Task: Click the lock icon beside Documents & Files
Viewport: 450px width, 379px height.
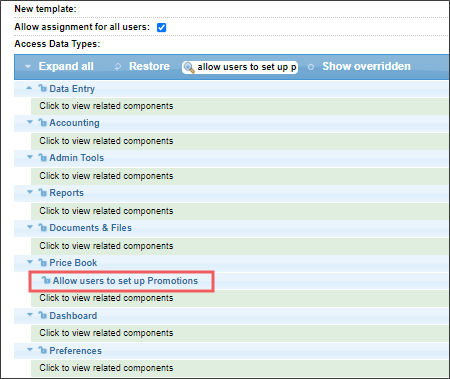Action: (x=42, y=227)
